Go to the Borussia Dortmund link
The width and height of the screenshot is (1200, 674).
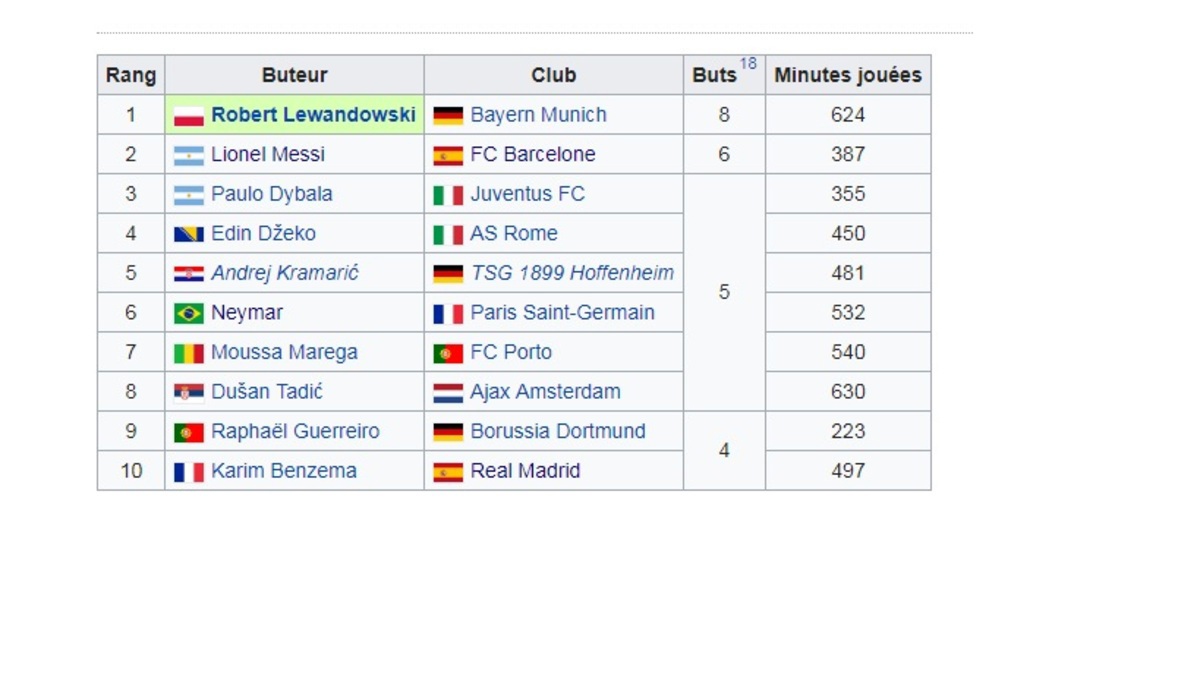[558, 432]
